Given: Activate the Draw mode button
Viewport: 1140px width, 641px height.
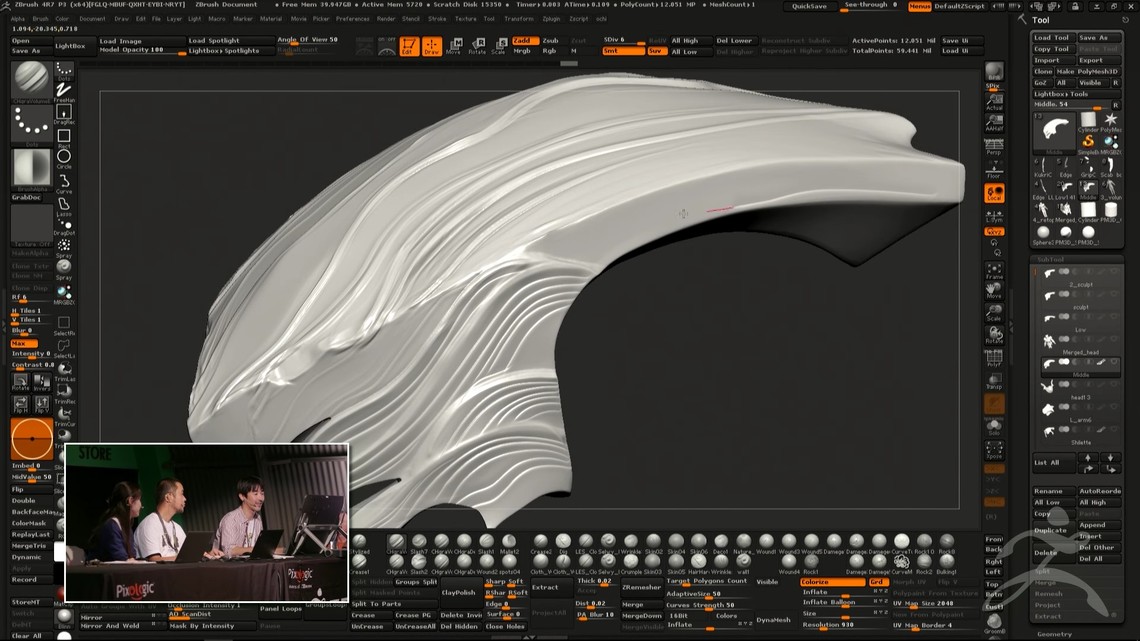Looking at the screenshot, I should [432, 47].
